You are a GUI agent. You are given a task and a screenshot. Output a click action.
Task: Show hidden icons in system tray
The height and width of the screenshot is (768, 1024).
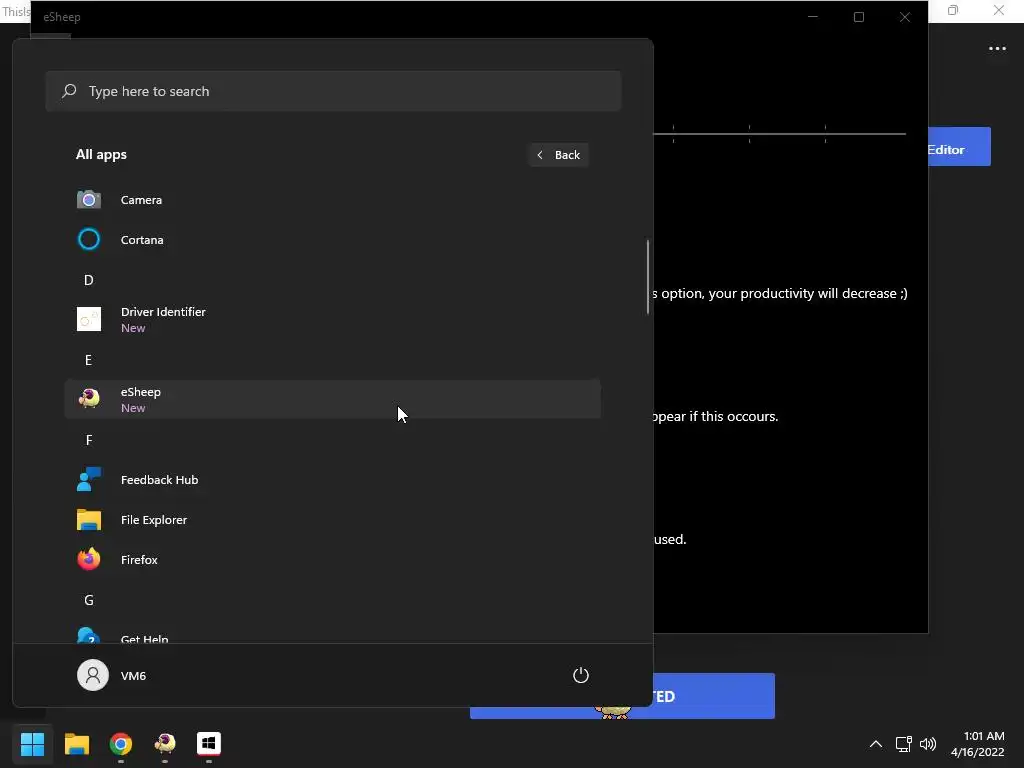coord(876,744)
